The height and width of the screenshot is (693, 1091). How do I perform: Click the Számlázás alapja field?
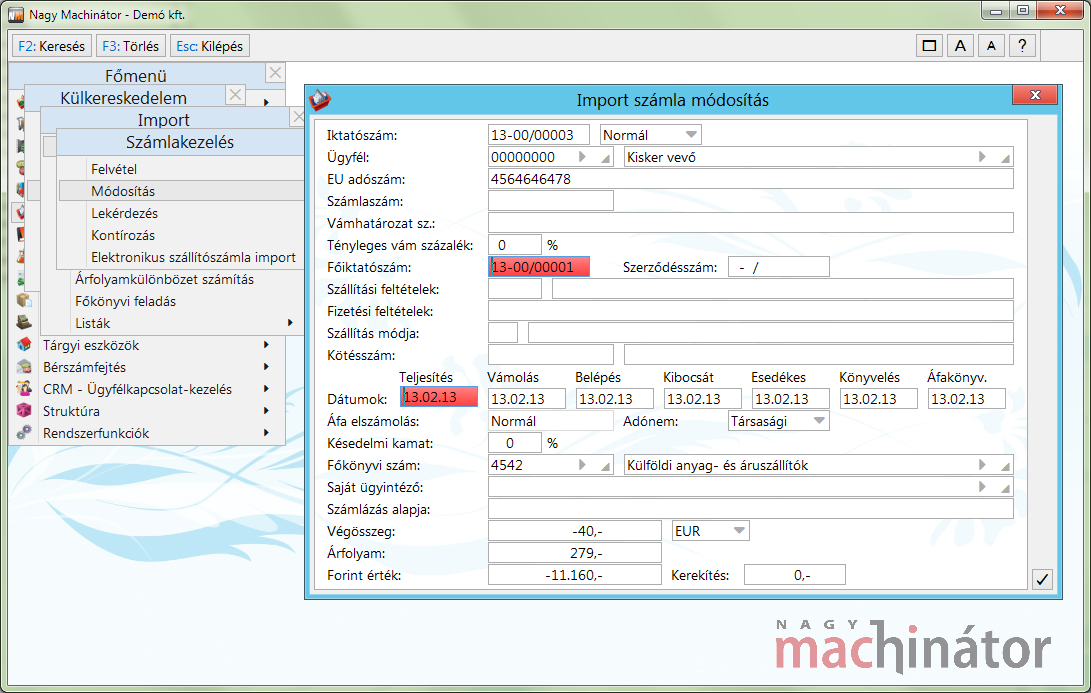coord(751,509)
